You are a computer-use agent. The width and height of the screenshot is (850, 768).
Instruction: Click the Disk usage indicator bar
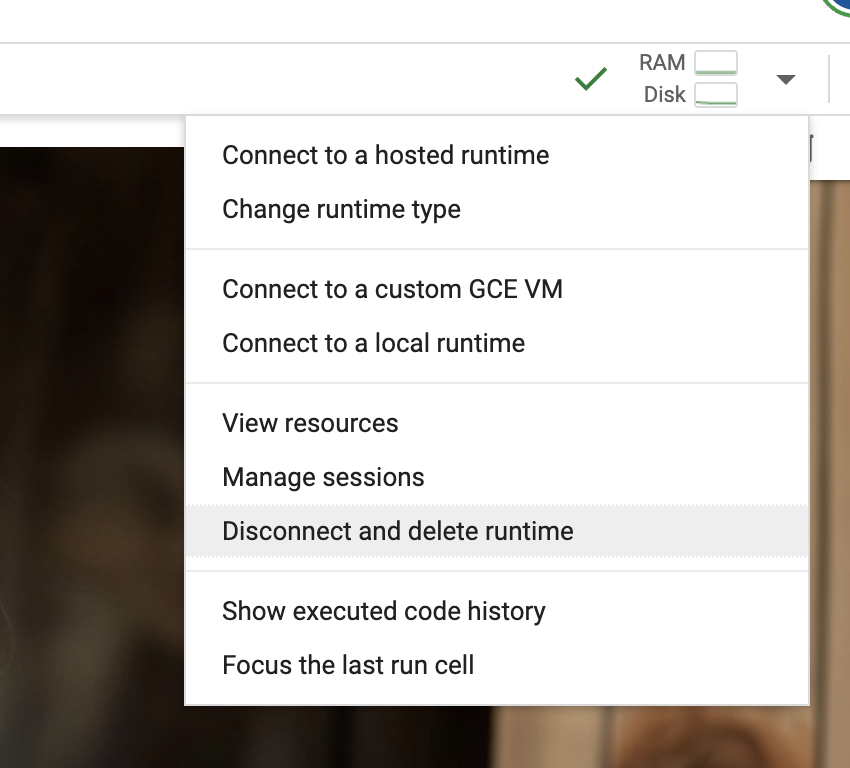coord(716,95)
